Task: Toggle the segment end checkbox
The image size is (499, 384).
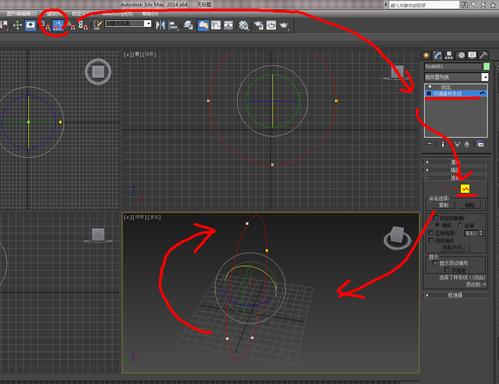Action: 431,240
